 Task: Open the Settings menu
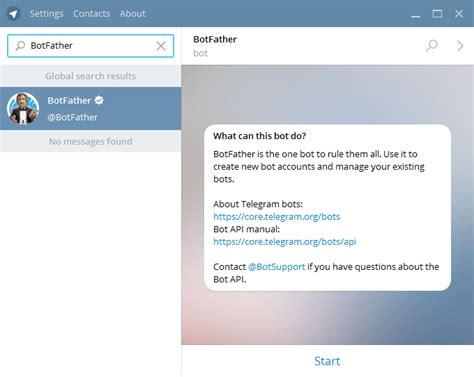point(46,14)
